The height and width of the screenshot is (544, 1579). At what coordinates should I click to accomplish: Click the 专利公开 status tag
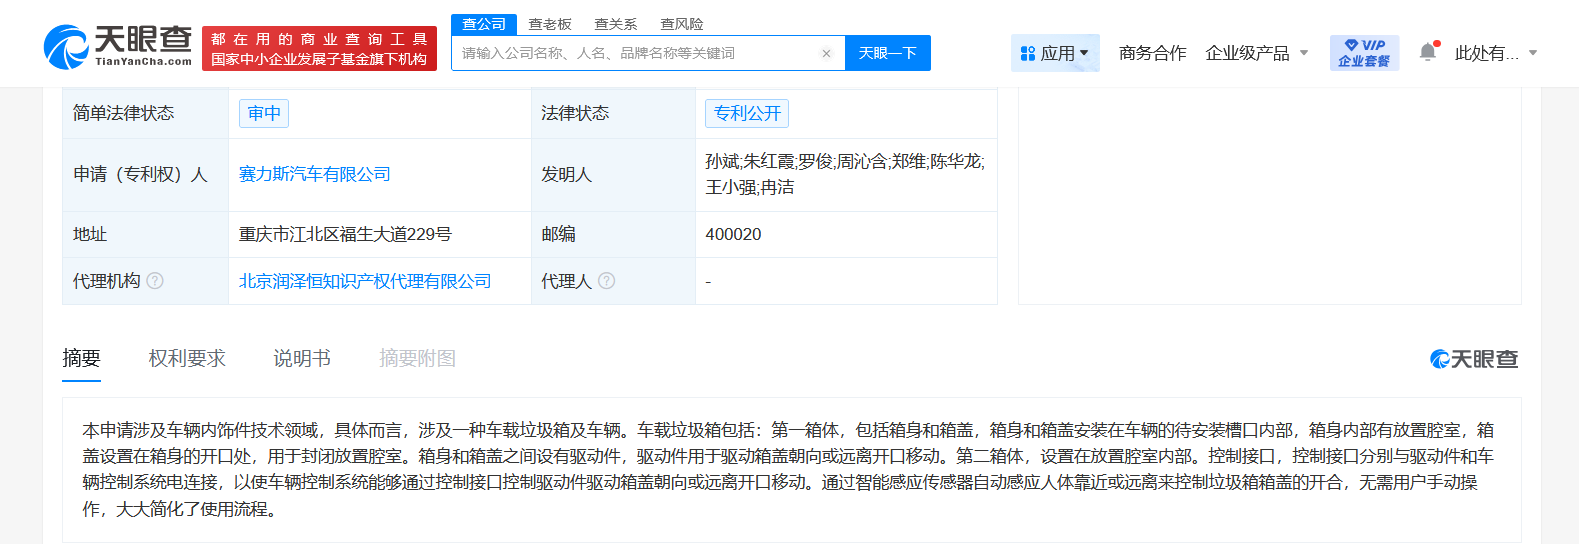(x=747, y=113)
